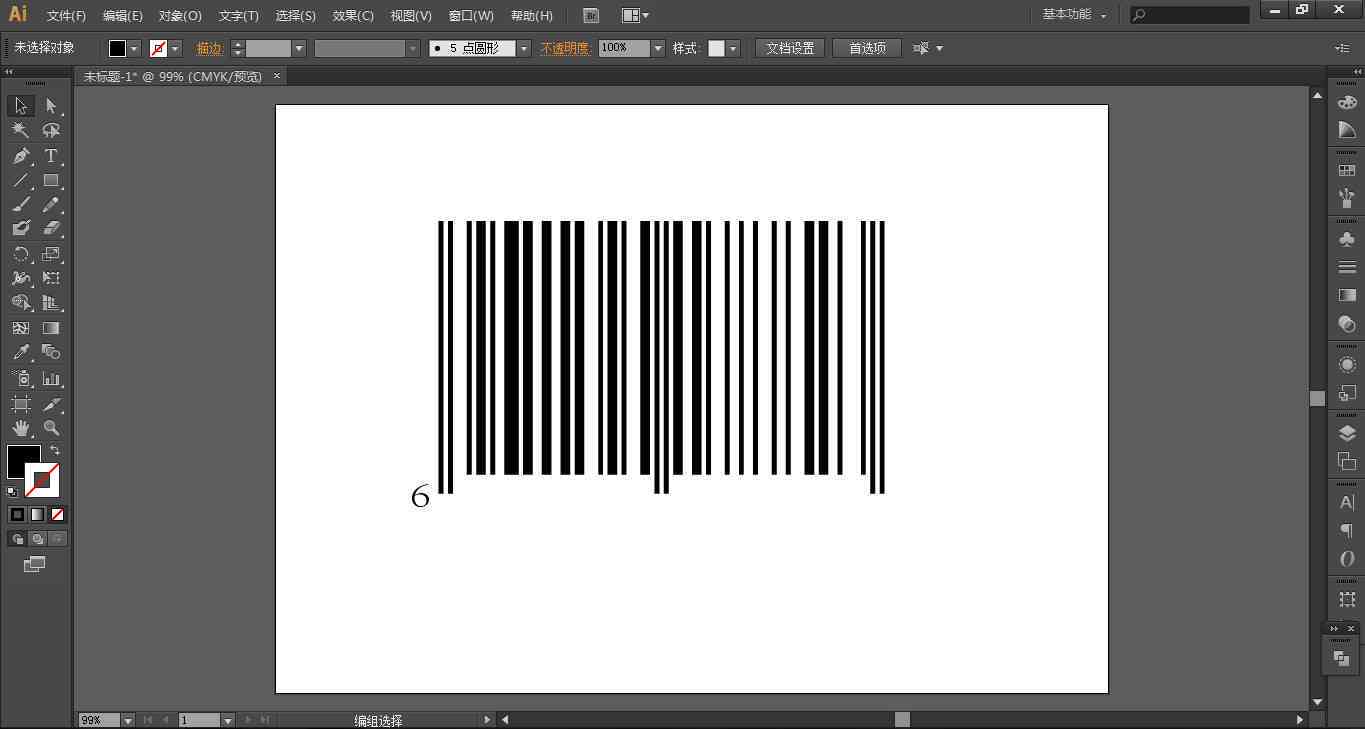The image size is (1365, 729).
Task: Select the Shape Builder tool
Action: (21, 302)
